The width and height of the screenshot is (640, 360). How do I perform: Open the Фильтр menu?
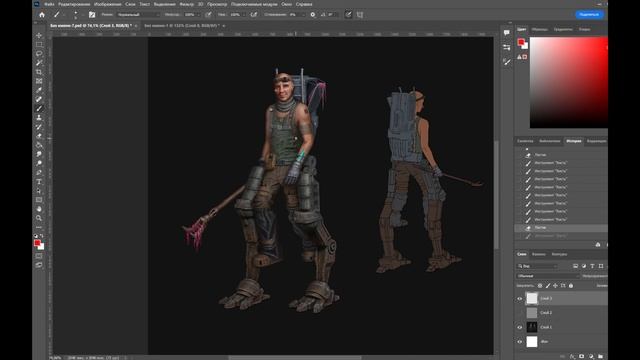click(x=187, y=4)
